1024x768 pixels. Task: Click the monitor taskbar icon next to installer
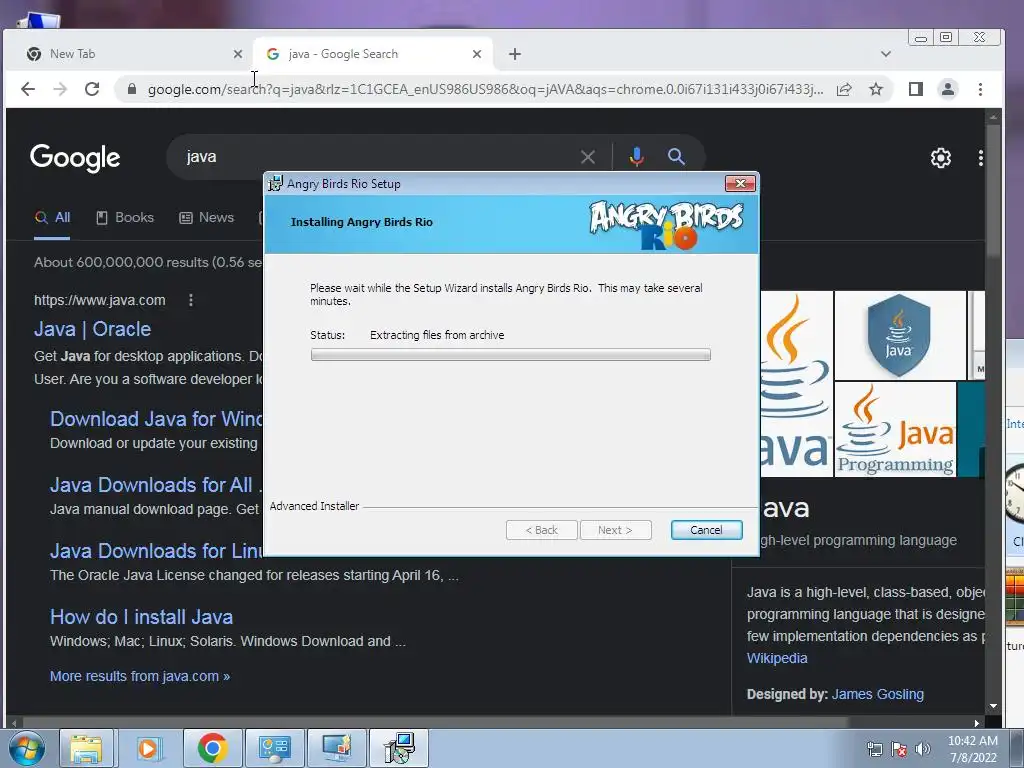(337, 748)
